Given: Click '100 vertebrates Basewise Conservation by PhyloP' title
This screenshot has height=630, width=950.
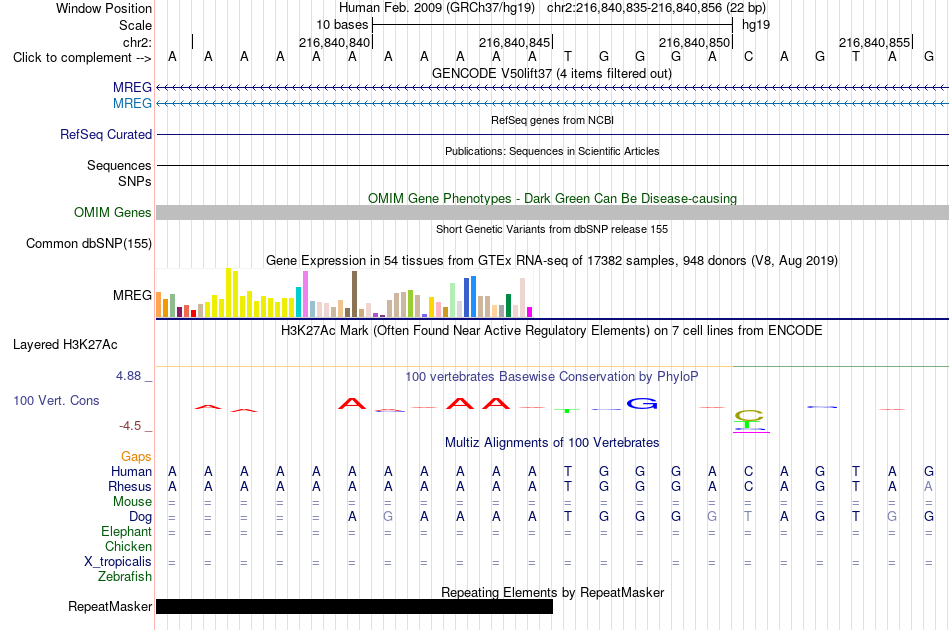Looking at the screenshot, I should tap(552, 376).
